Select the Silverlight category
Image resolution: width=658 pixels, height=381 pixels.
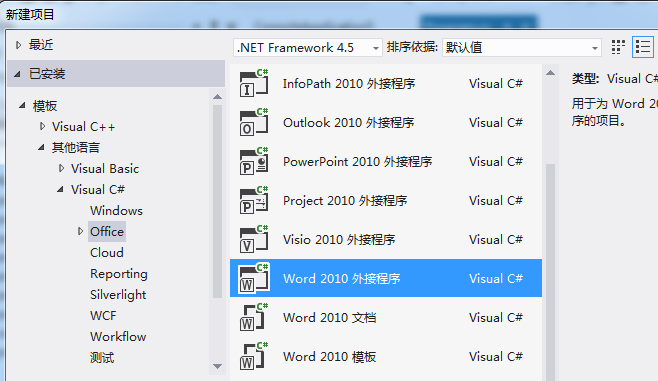point(118,295)
